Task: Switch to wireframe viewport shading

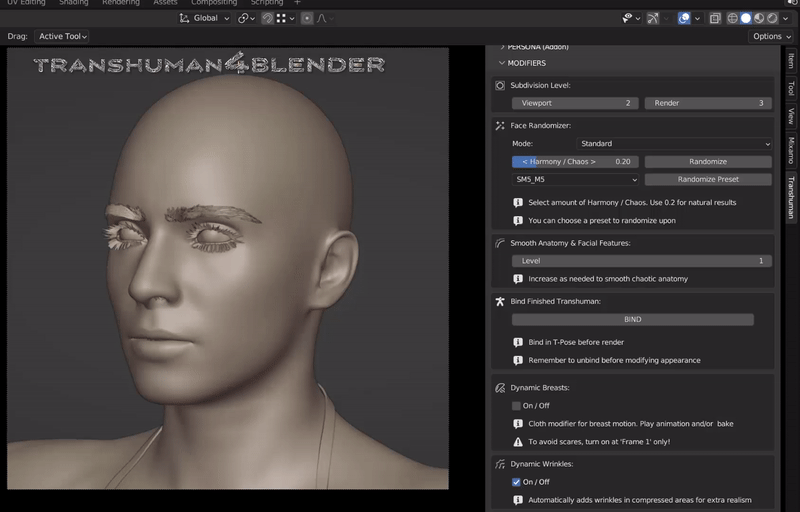Action: point(733,18)
